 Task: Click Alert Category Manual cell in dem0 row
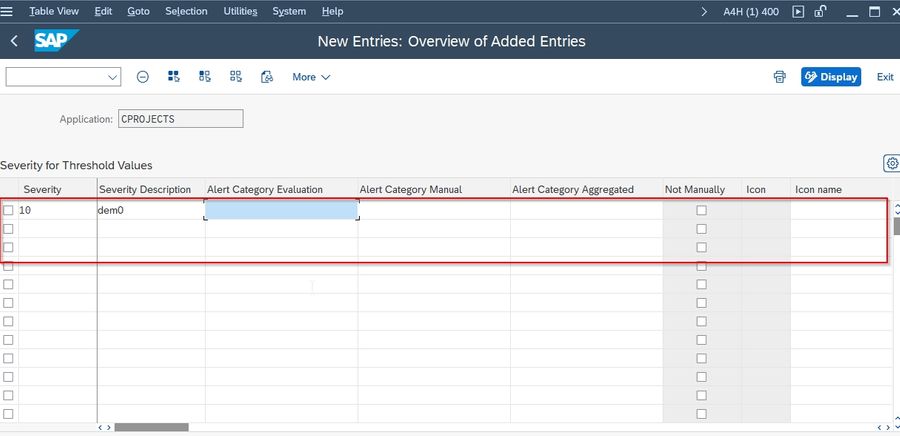coord(434,211)
